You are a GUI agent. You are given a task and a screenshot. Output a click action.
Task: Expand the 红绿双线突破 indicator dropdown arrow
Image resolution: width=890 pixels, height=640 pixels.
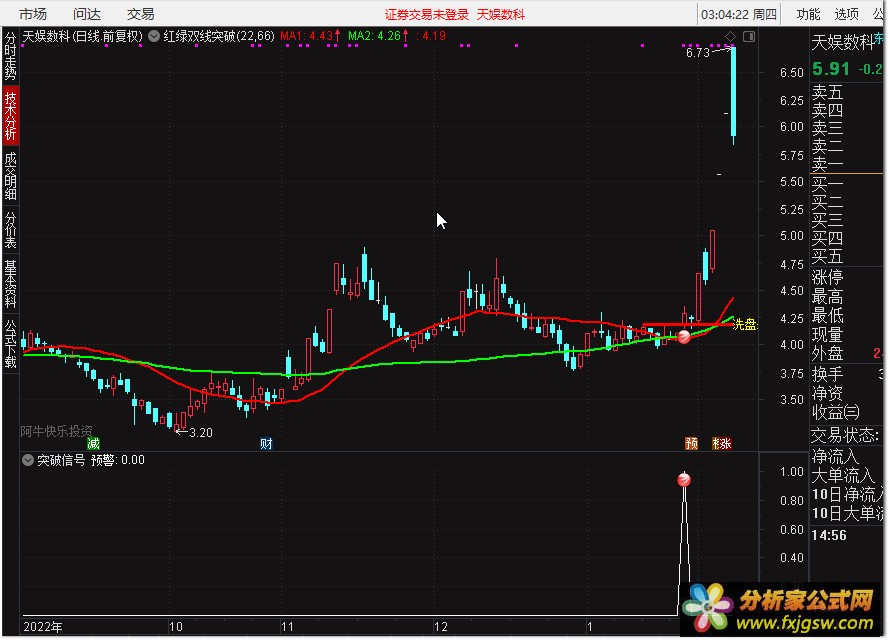coord(154,36)
